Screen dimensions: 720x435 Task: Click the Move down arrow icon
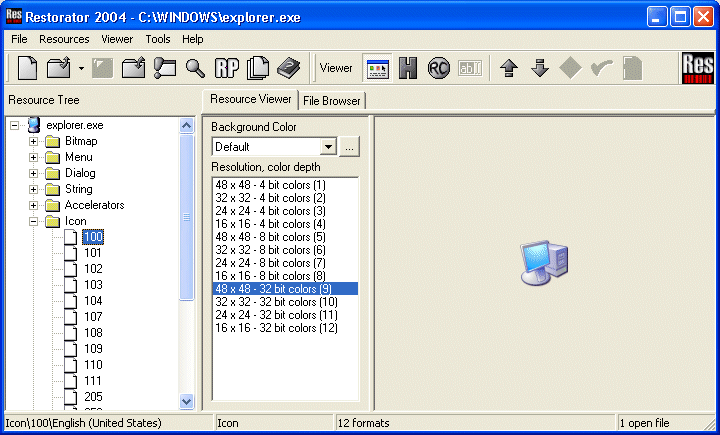[540, 68]
